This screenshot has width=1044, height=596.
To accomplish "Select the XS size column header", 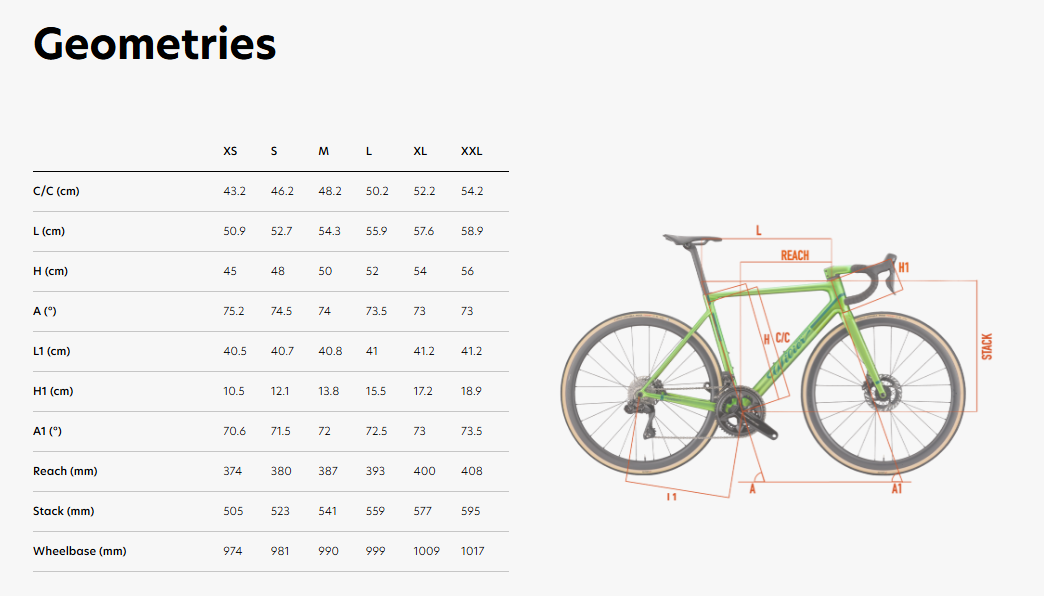I will pyautogui.click(x=230, y=151).
